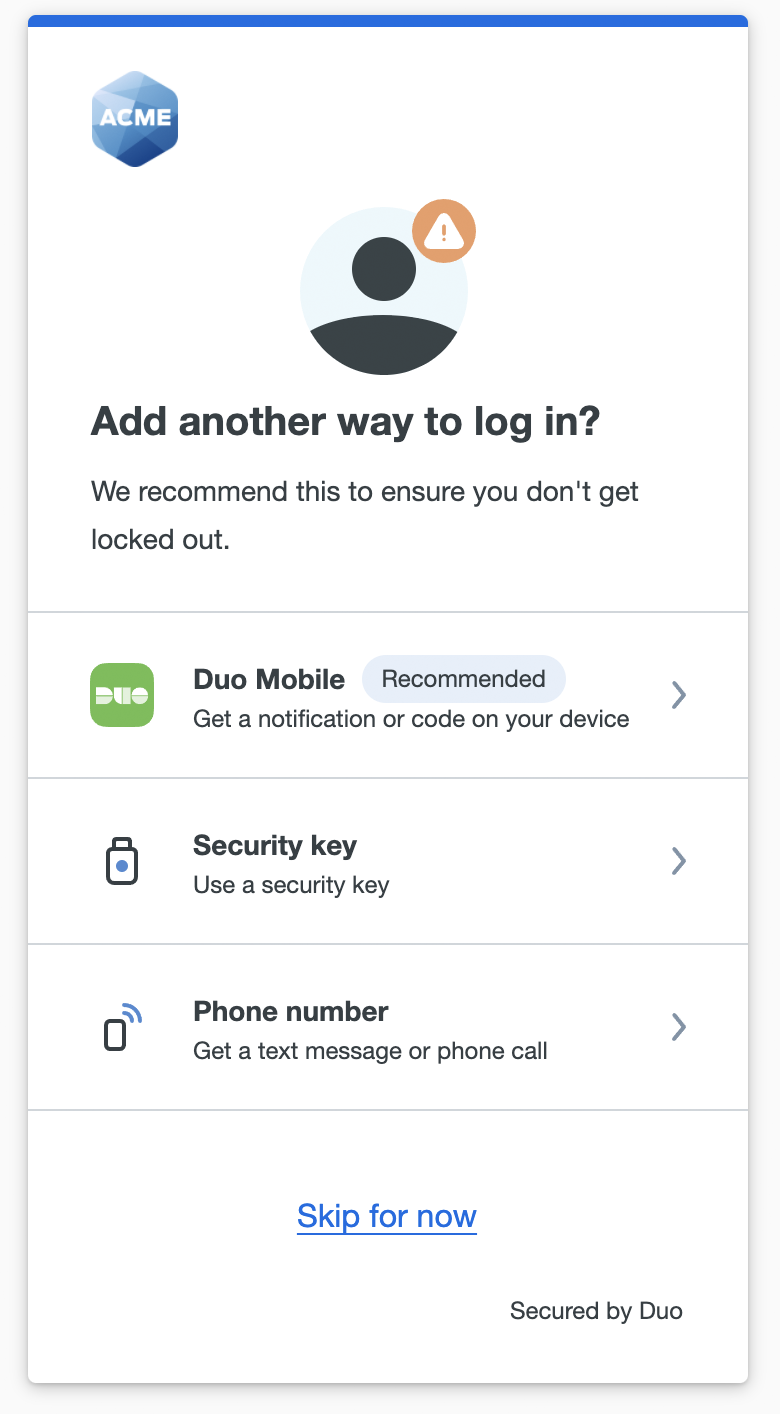Click the phone with signal waves icon
Viewport: 780px width, 1414px height.
click(122, 1027)
